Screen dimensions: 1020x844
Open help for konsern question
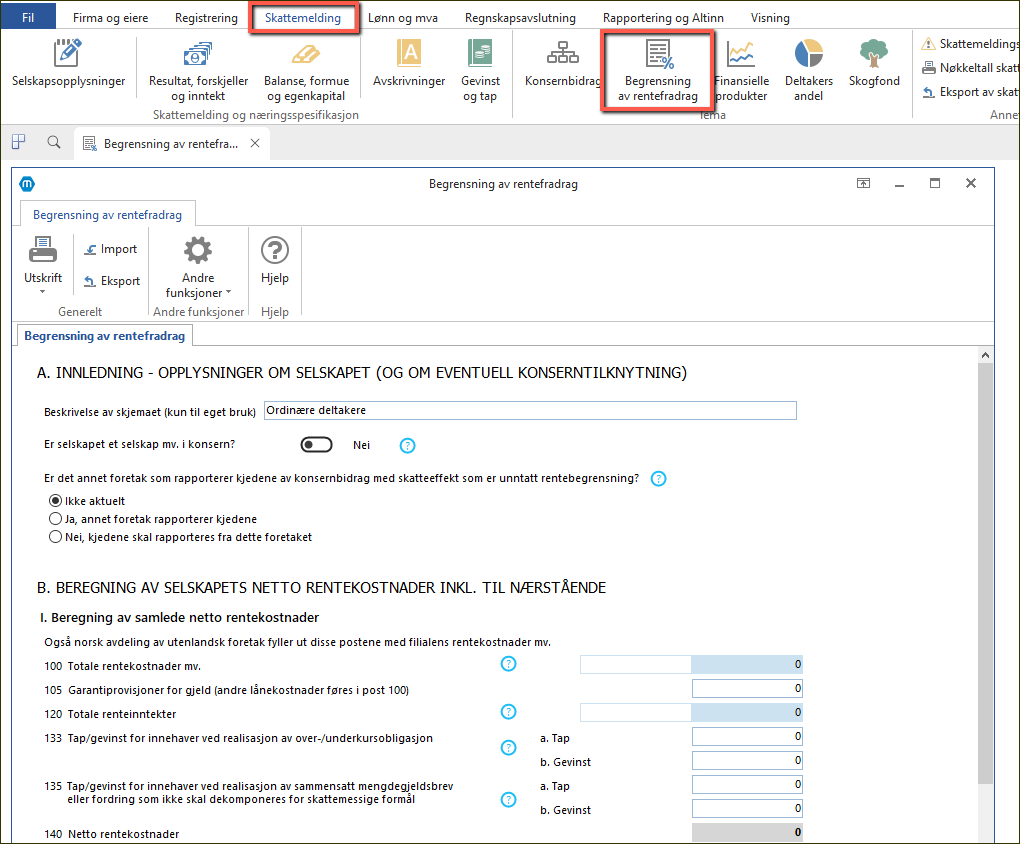[407, 446]
